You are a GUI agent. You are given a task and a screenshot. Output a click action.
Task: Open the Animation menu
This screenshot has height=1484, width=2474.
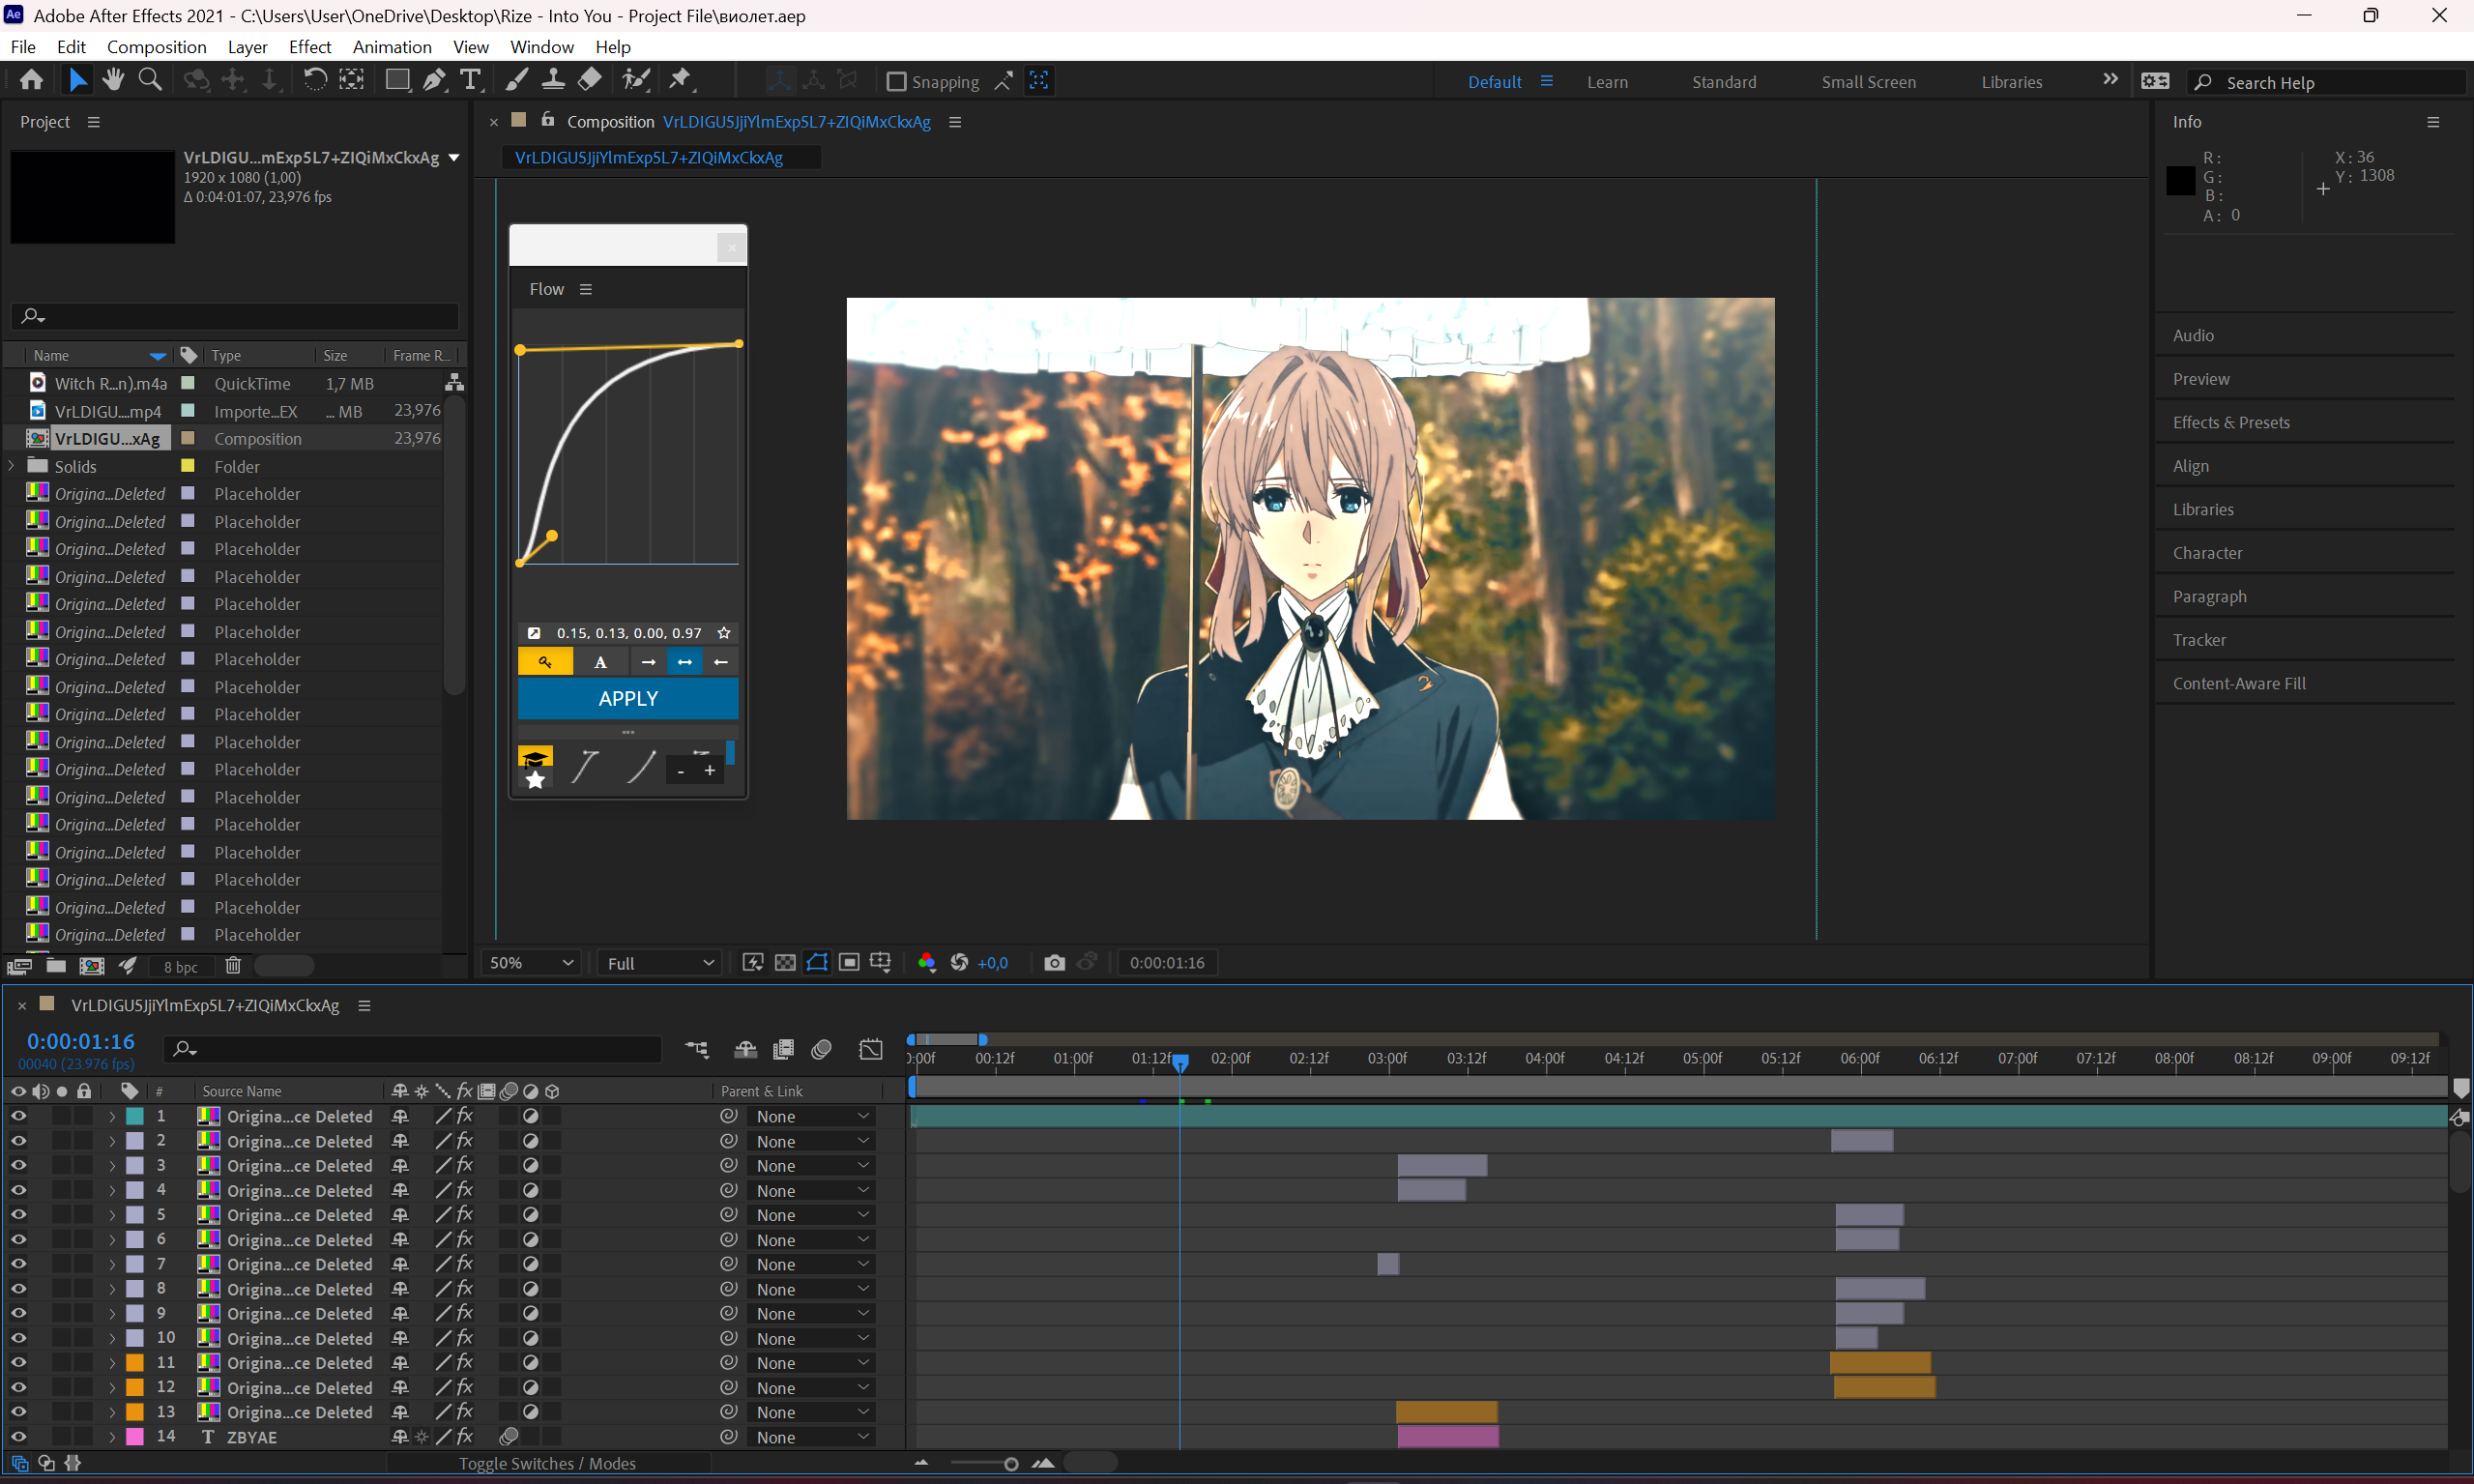tap(392, 47)
